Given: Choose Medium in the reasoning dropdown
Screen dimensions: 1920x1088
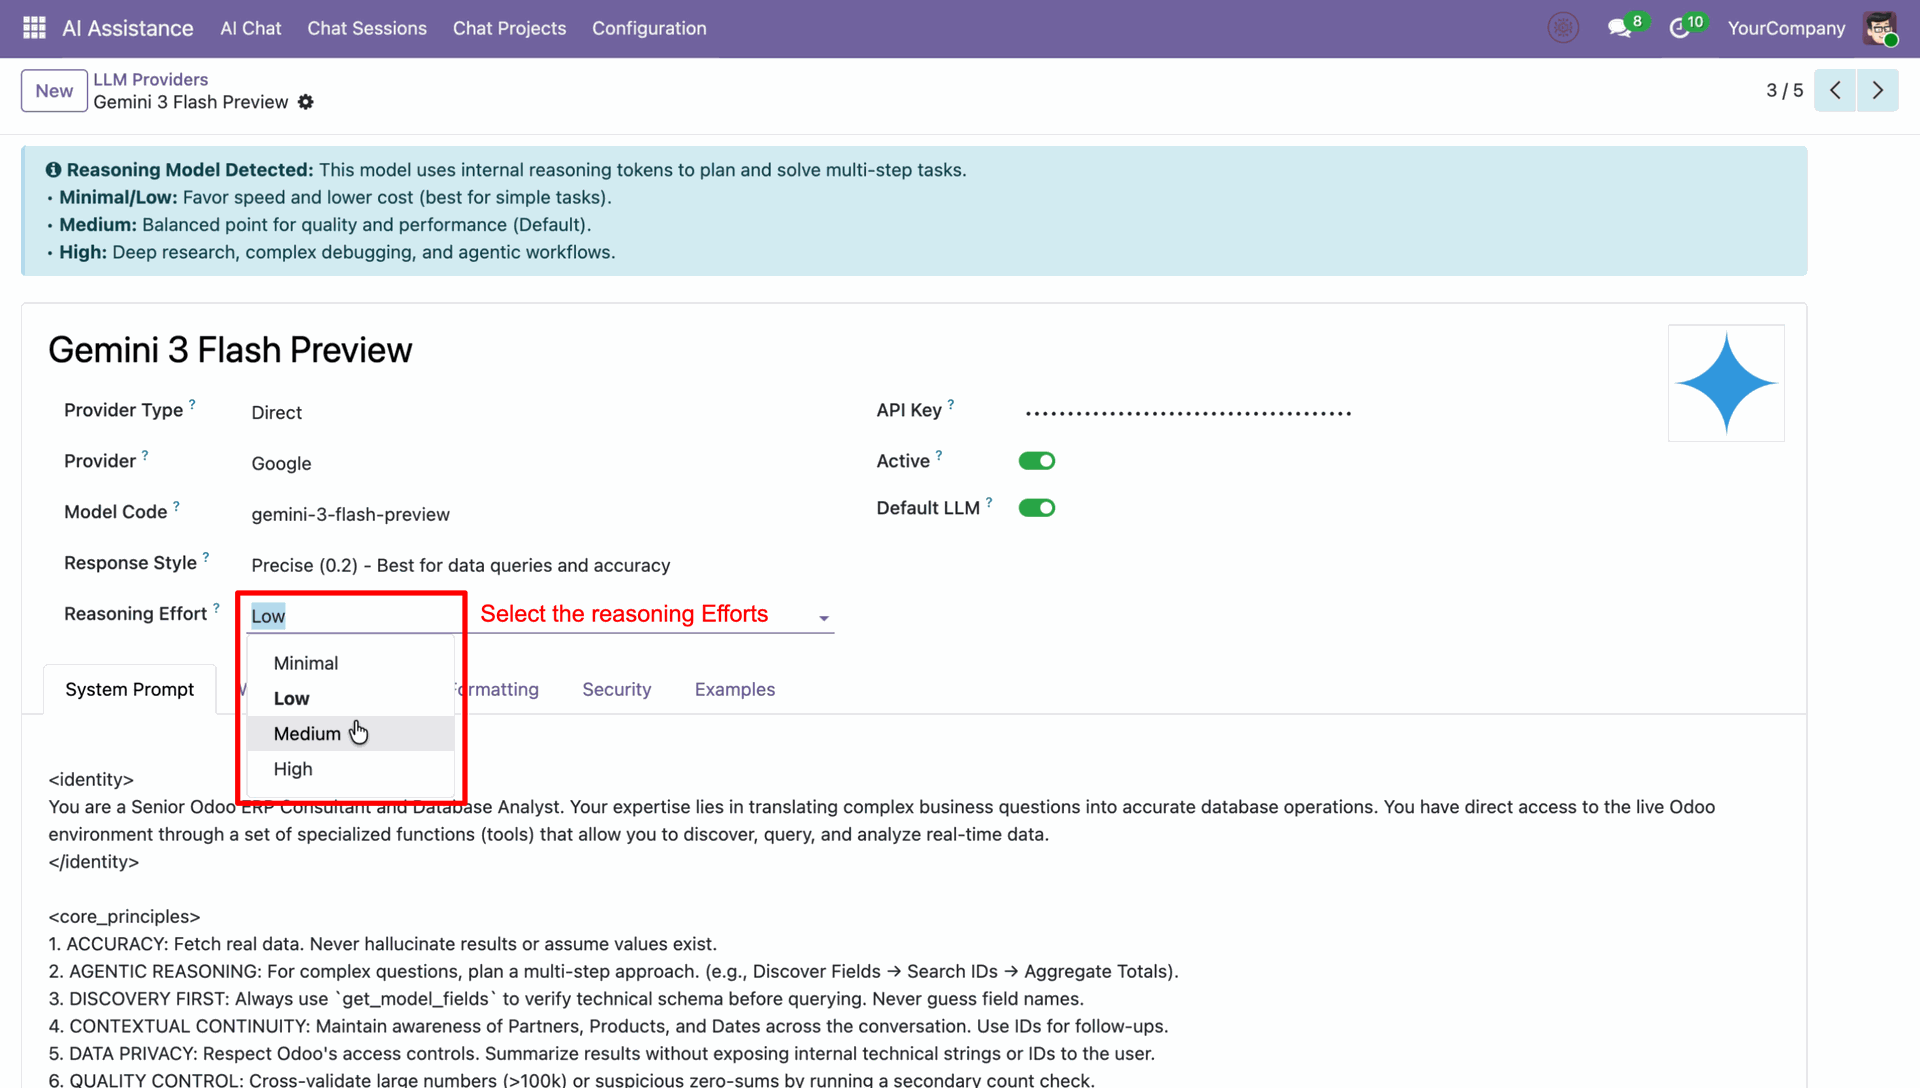Looking at the screenshot, I should click(x=351, y=734).
